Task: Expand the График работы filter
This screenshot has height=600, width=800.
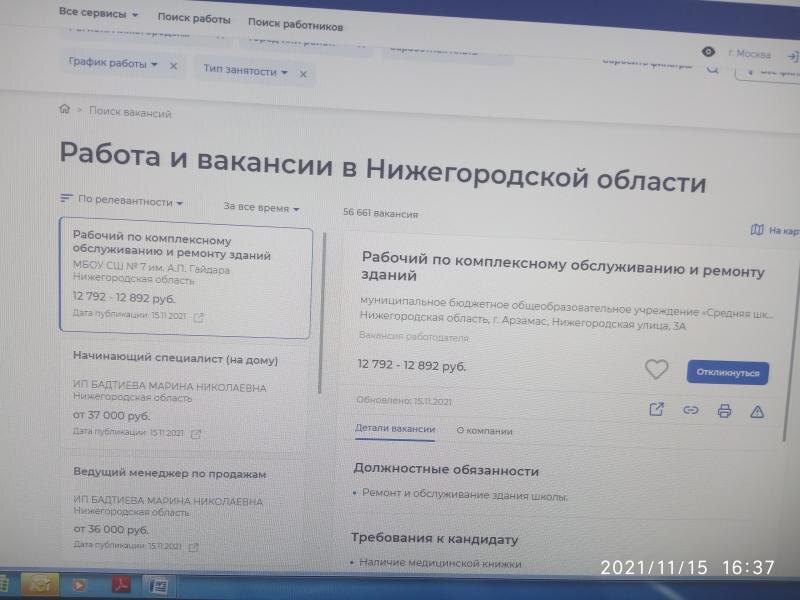Action: 113,63
